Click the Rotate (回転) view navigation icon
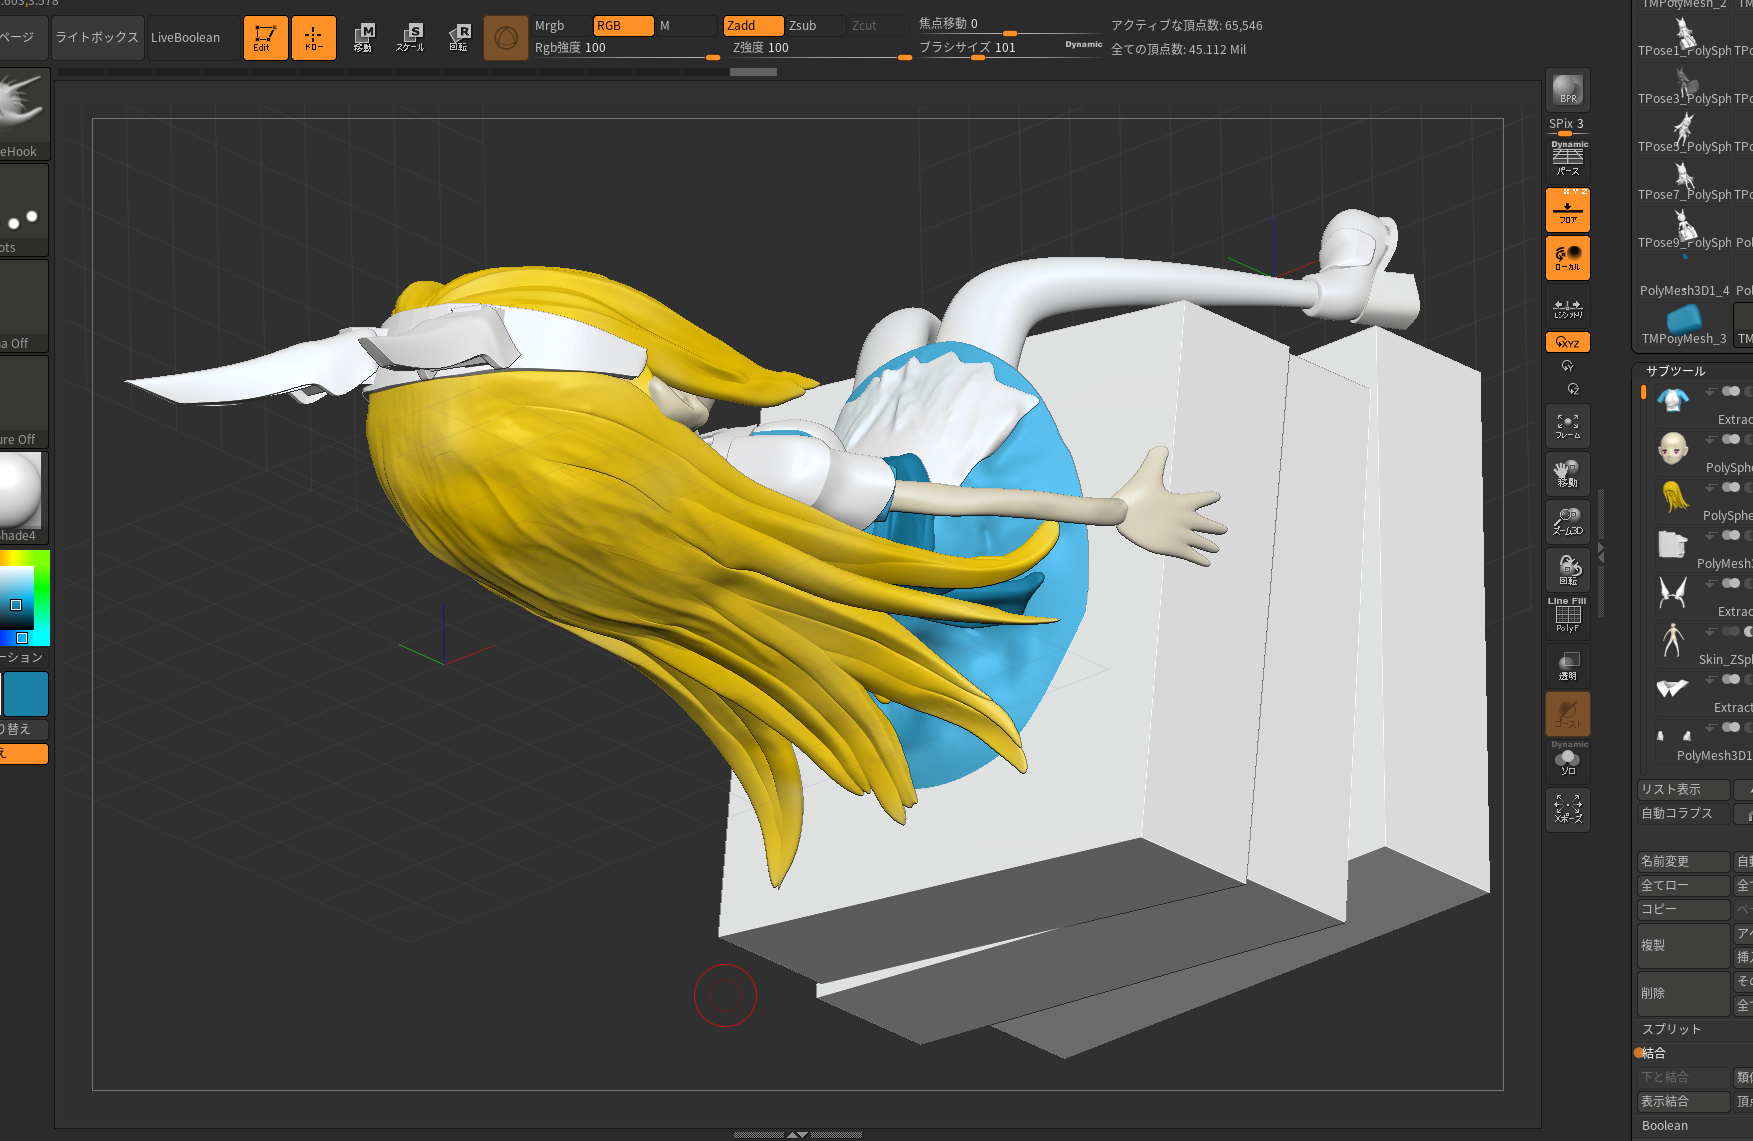This screenshot has width=1753, height=1141. click(1567, 570)
